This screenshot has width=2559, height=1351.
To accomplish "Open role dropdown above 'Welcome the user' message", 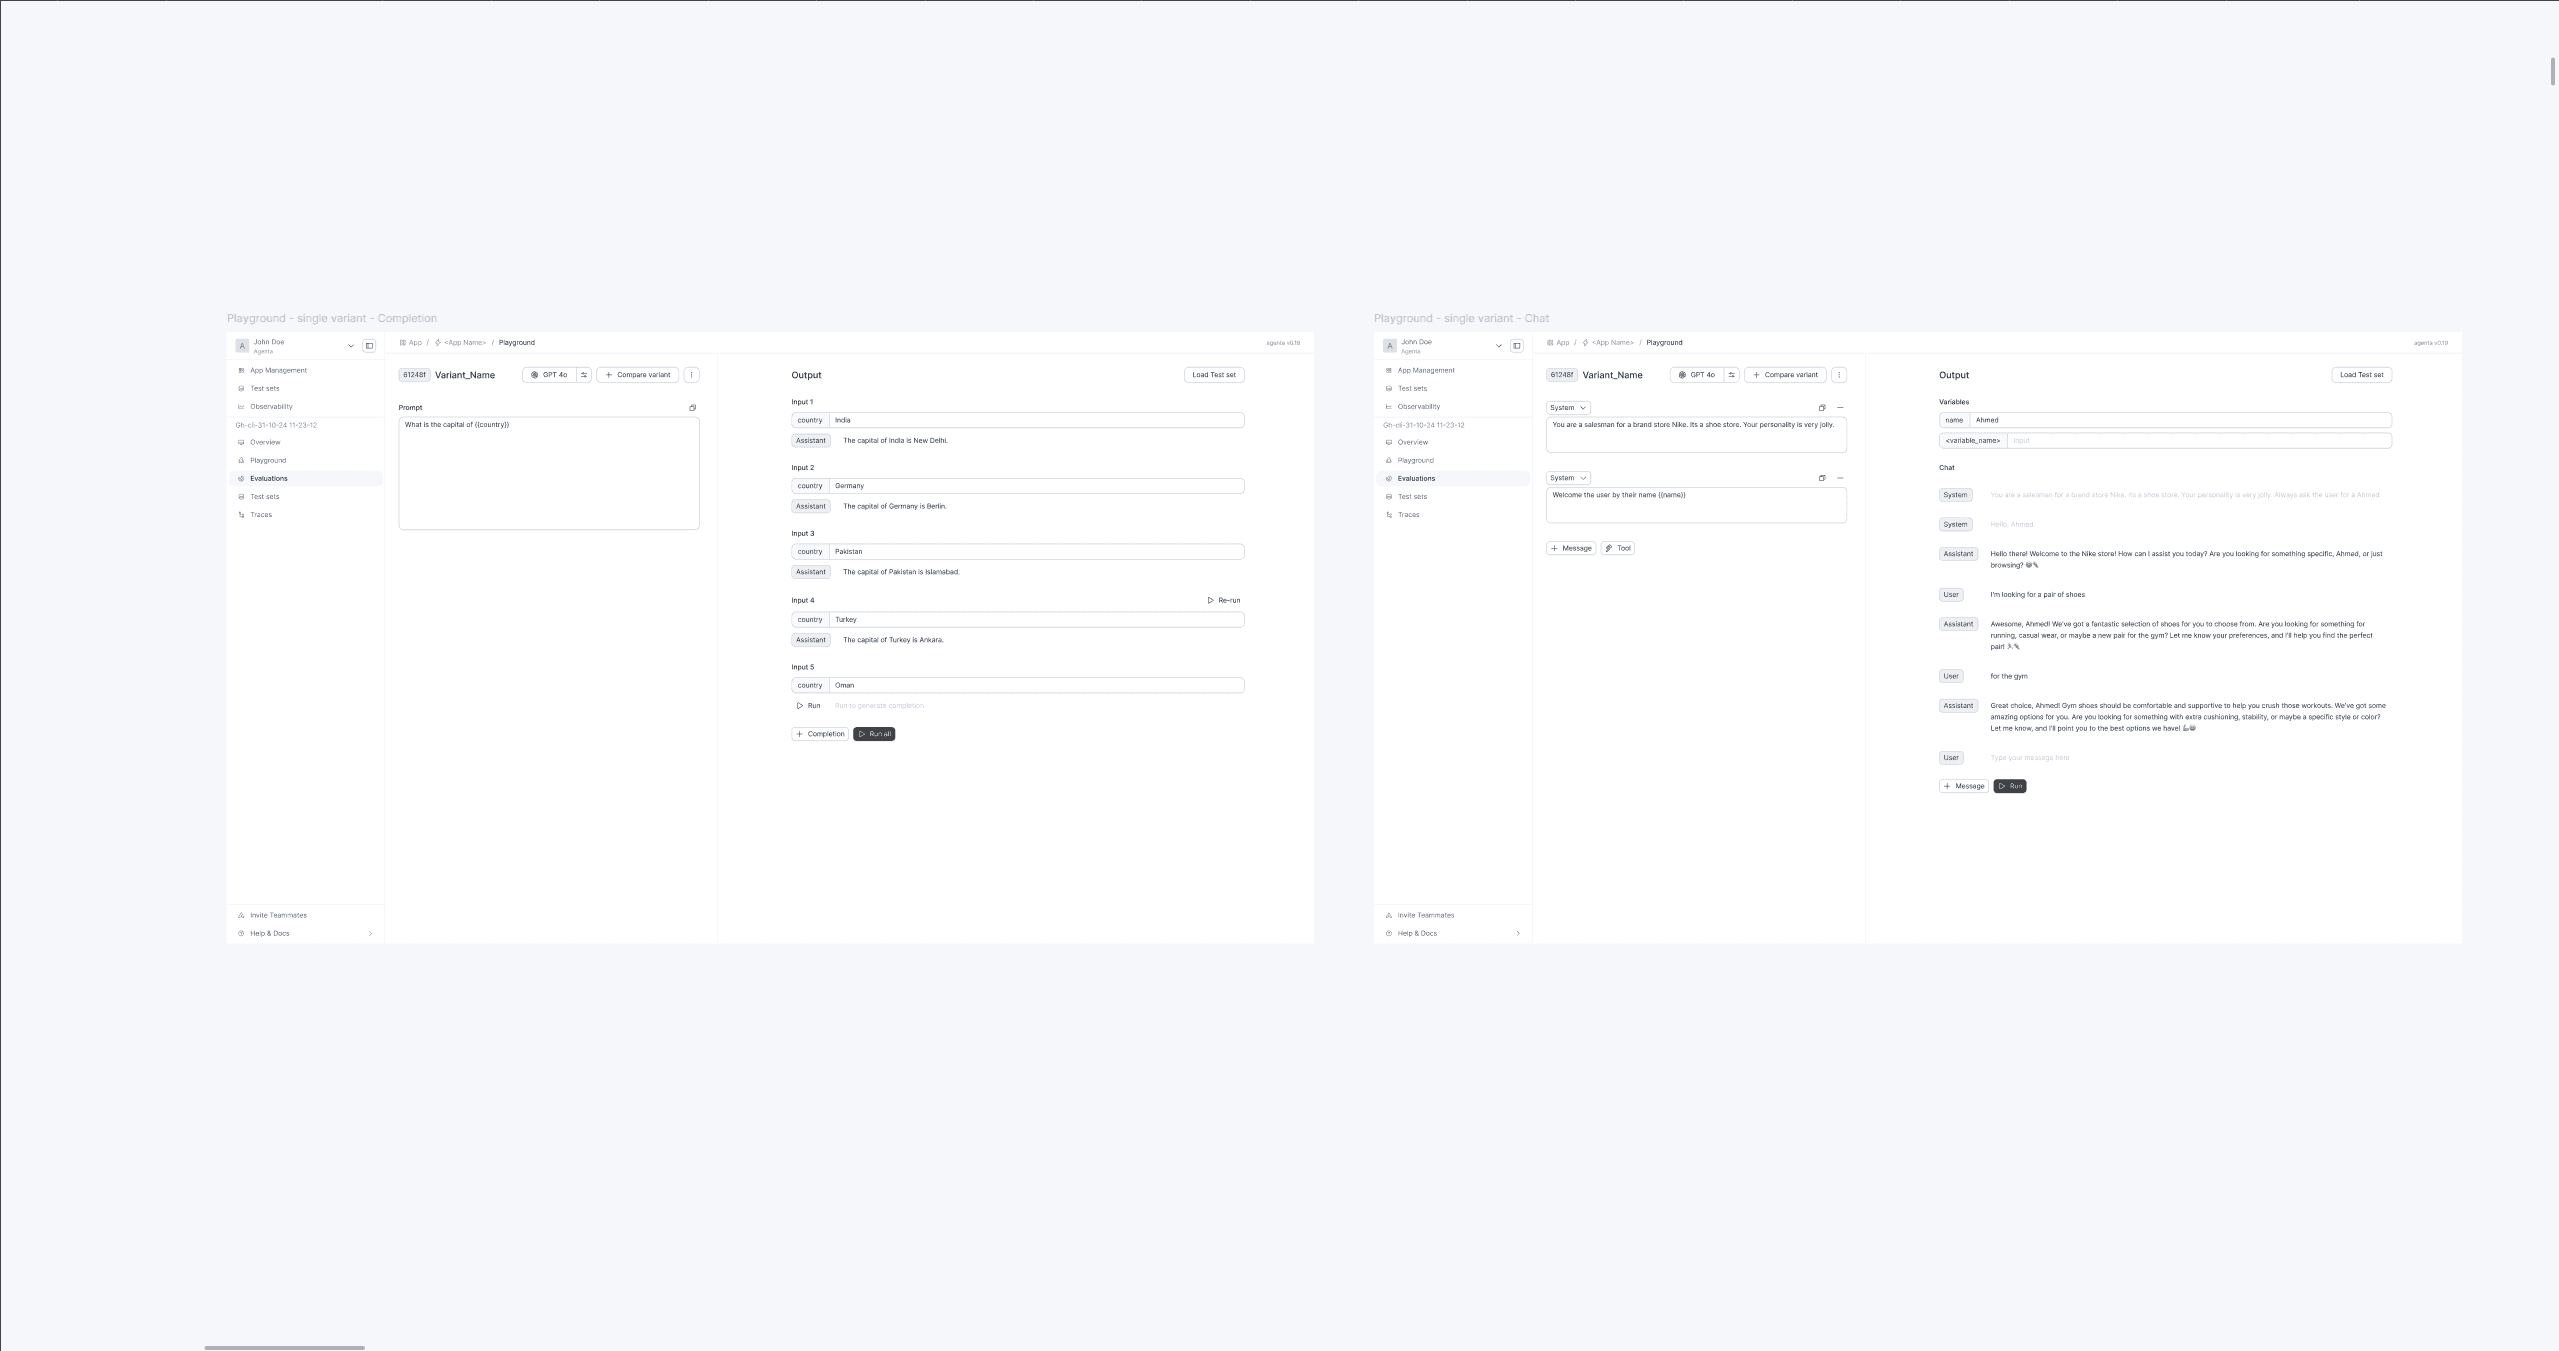I will (x=1568, y=478).
